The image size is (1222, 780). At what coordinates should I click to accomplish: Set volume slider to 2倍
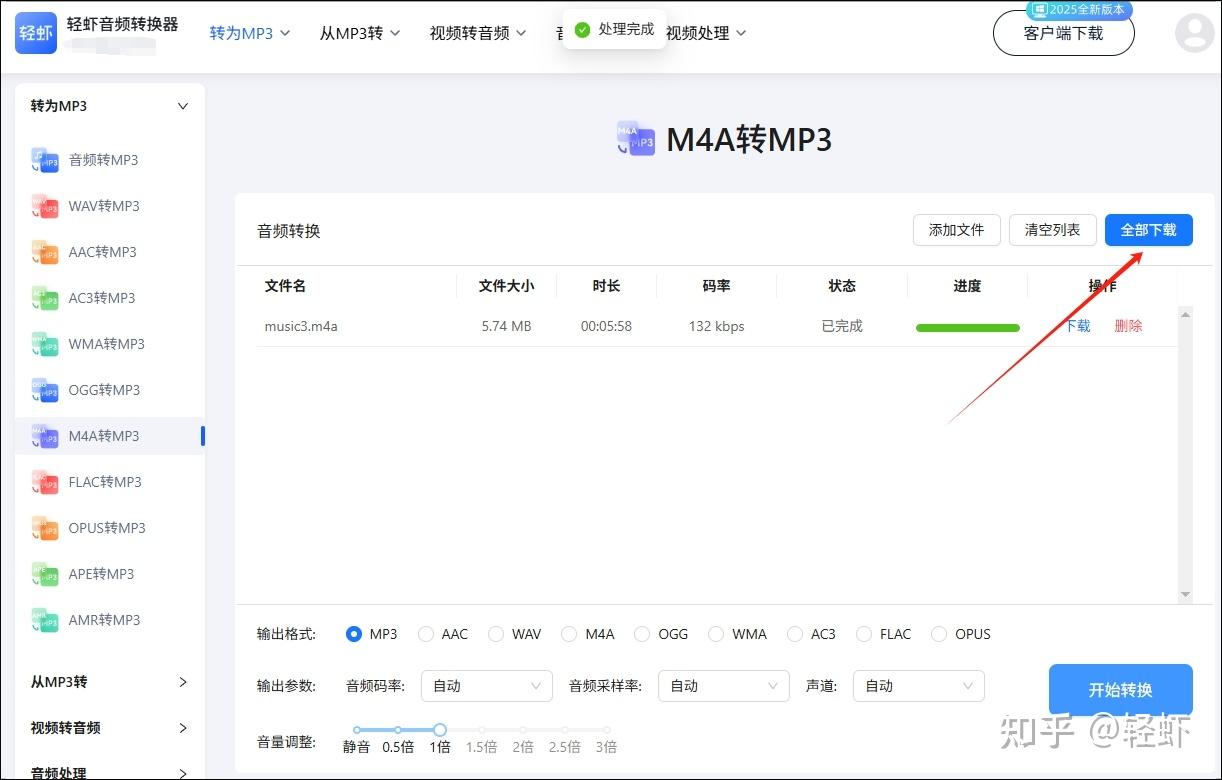522,730
